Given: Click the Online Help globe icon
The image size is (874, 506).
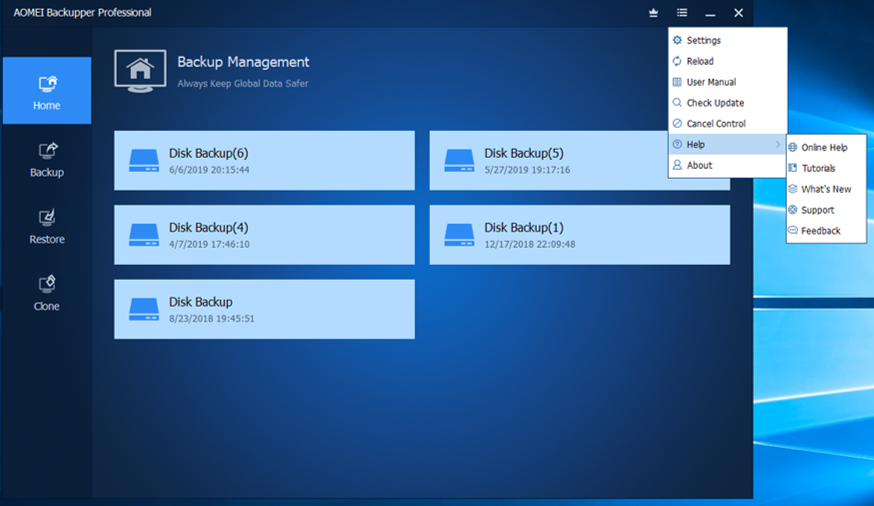Looking at the screenshot, I should coord(793,148).
